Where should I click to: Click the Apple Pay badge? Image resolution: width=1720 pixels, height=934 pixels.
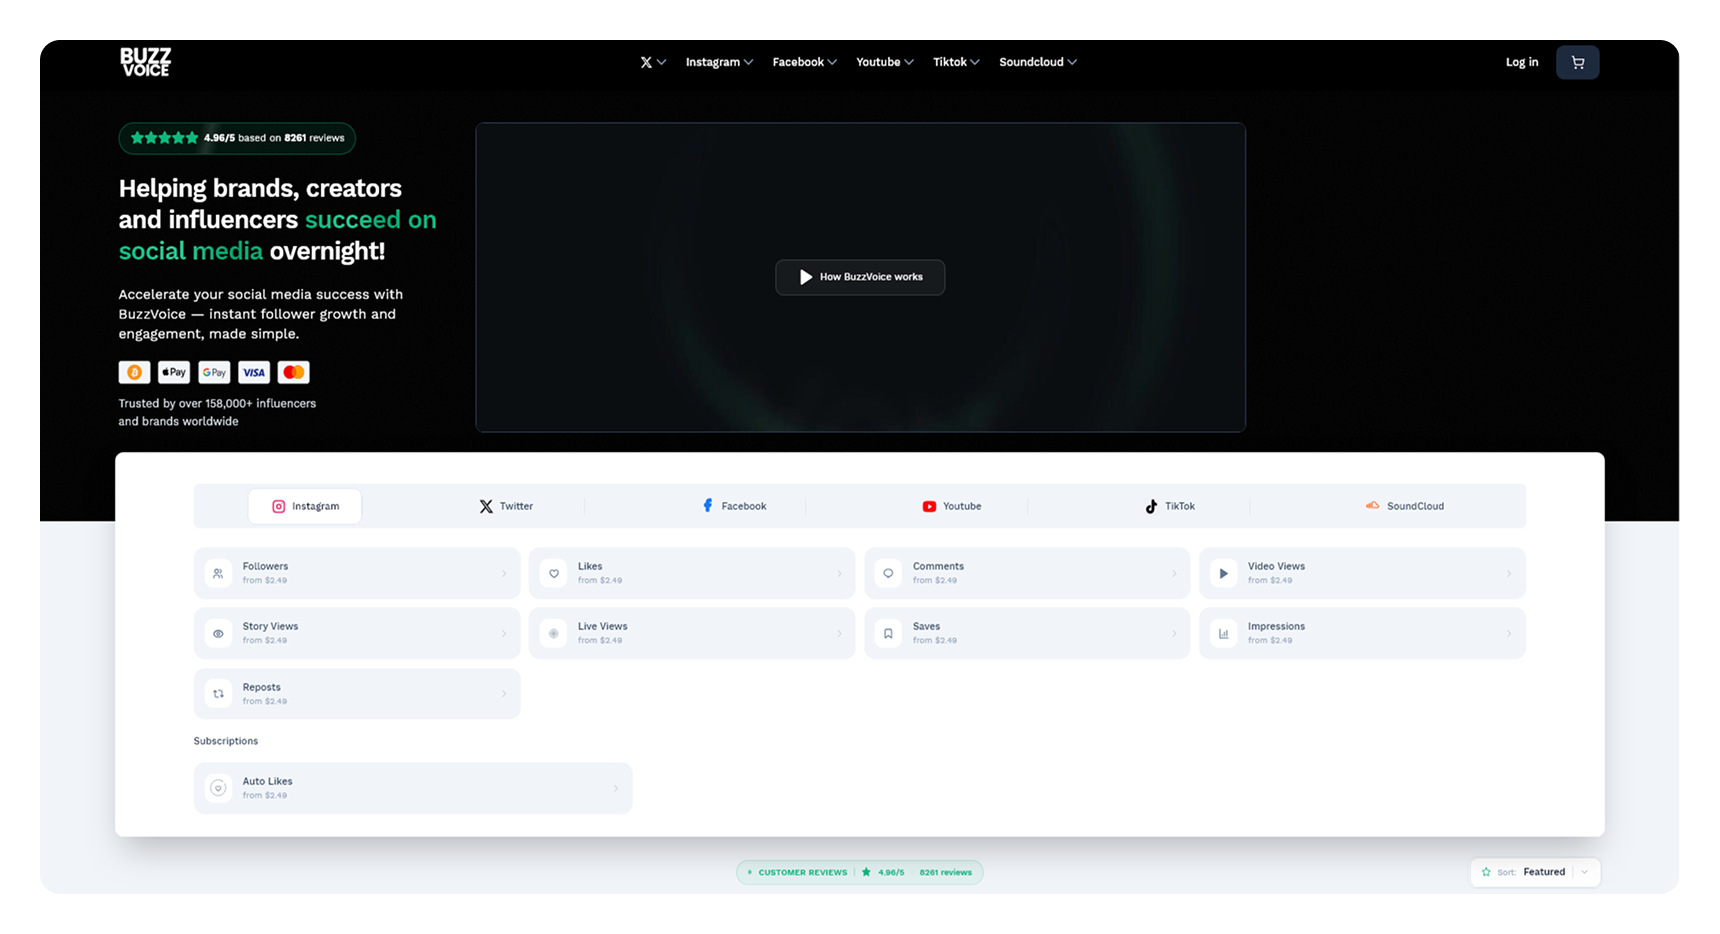click(174, 372)
